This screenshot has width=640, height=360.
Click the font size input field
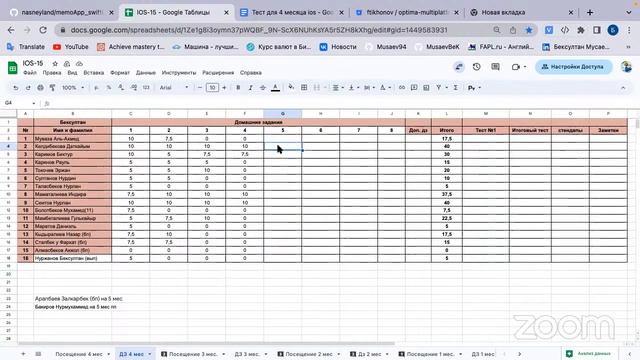tap(212, 88)
